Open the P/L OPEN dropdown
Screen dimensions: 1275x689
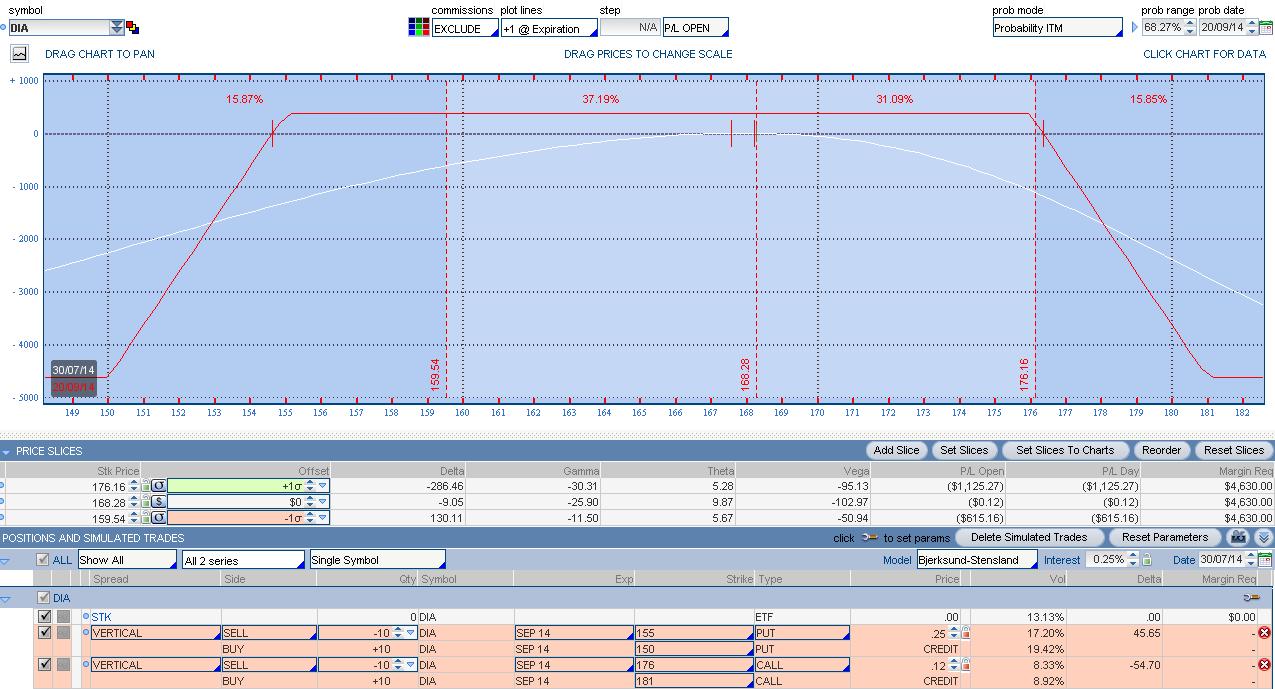(695, 28)
